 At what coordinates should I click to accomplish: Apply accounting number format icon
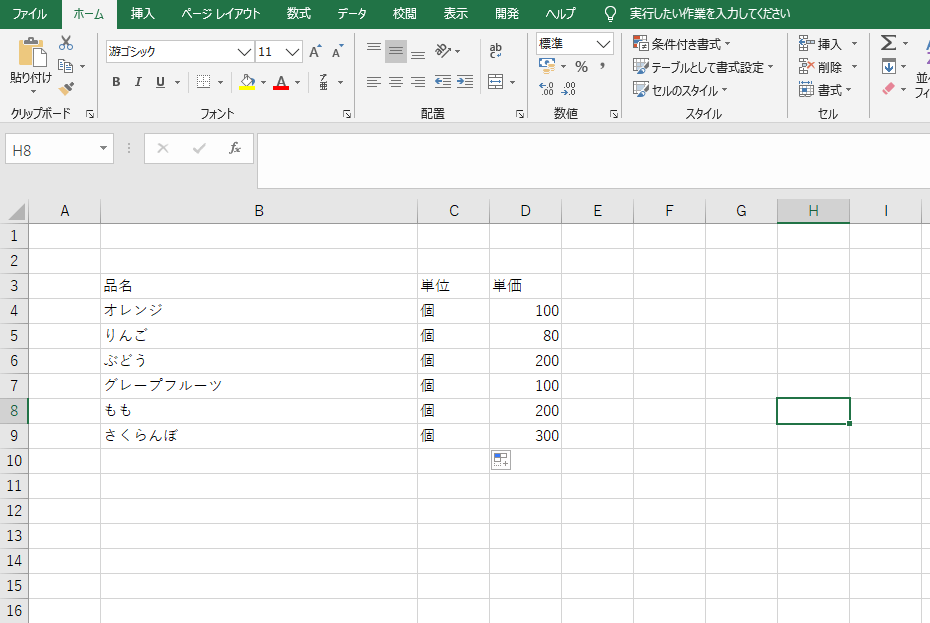point(547,65)
